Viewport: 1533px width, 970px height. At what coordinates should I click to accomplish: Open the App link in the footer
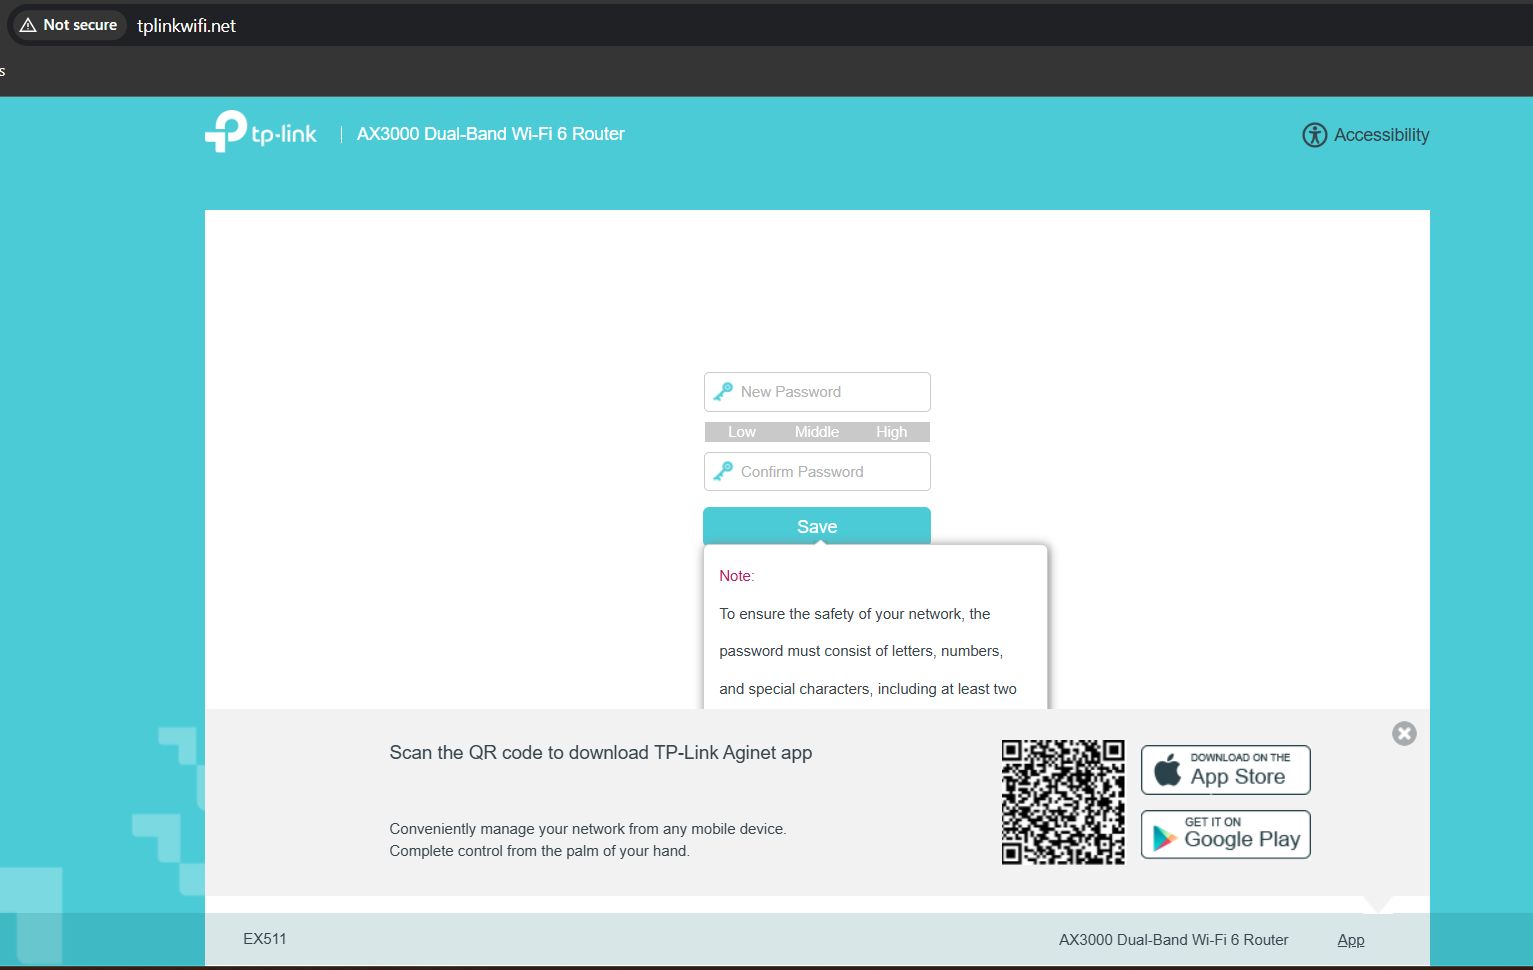pos(1350,939)
